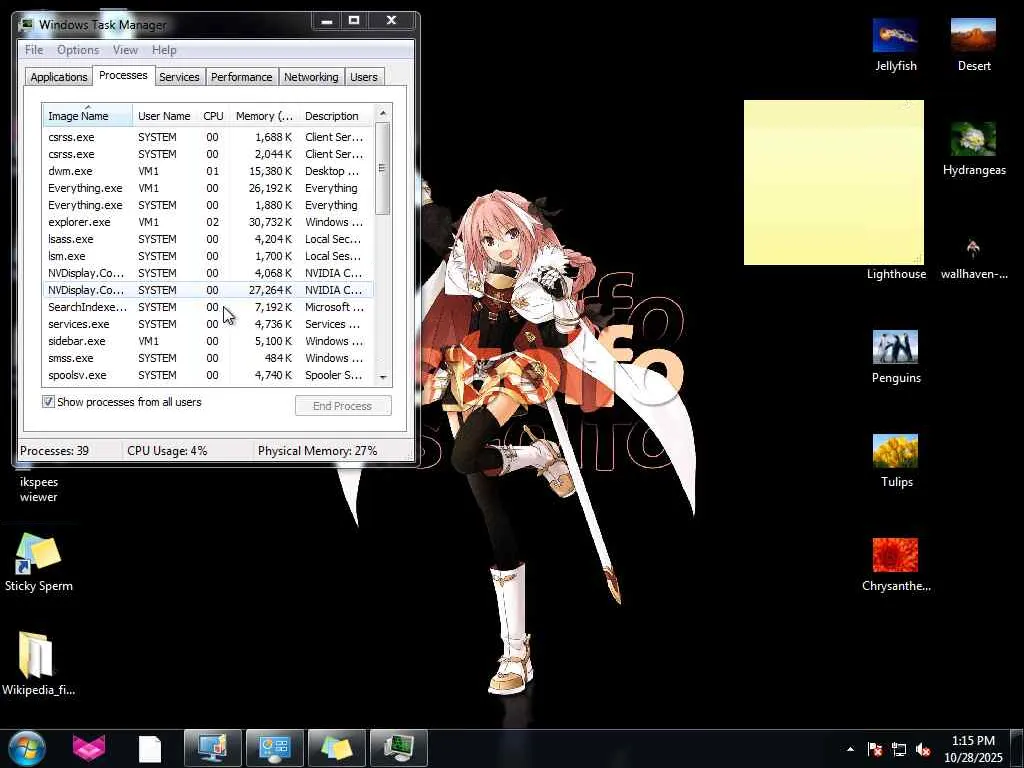Switch to Task Manager in the taskbar

398,748
